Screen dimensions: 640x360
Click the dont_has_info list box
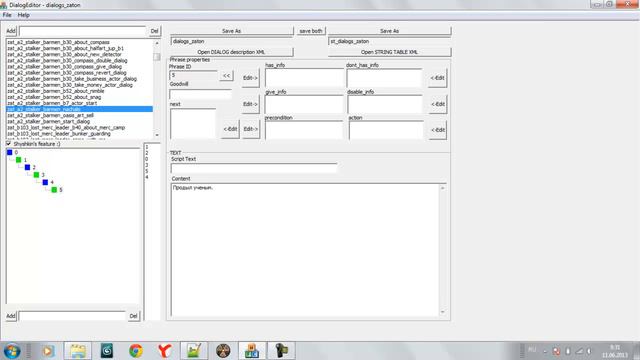(x=384, y=78)
